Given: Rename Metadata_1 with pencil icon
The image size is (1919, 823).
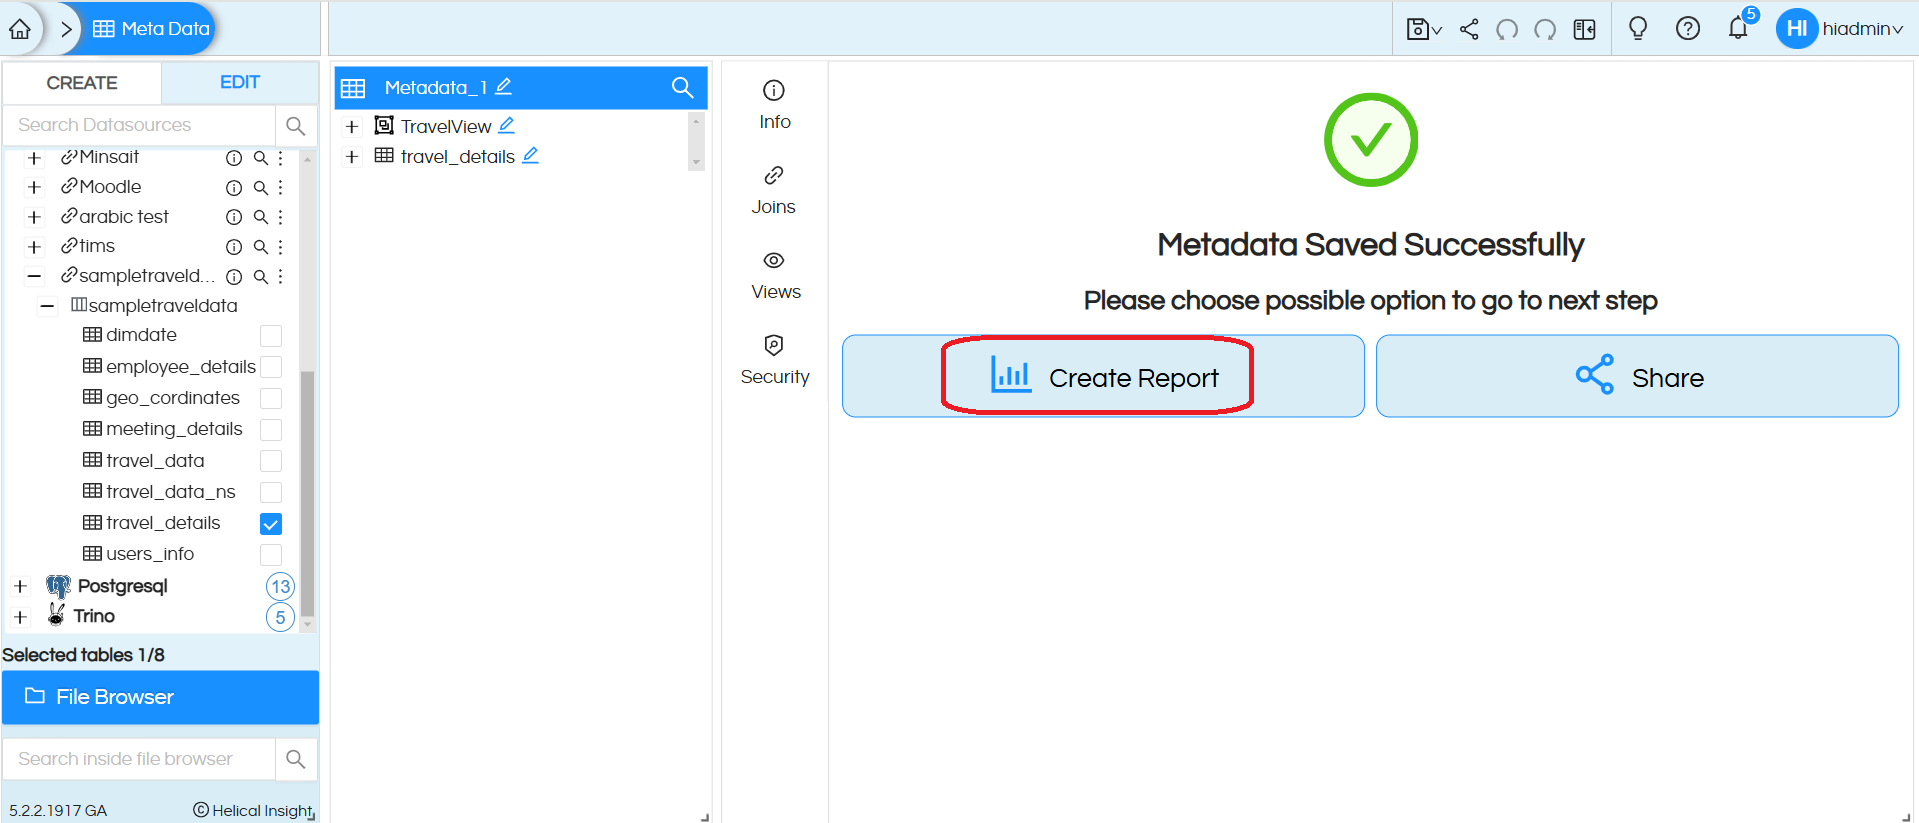Looking at the screenshot, I should pyautogui.click(x=504, y=87).
